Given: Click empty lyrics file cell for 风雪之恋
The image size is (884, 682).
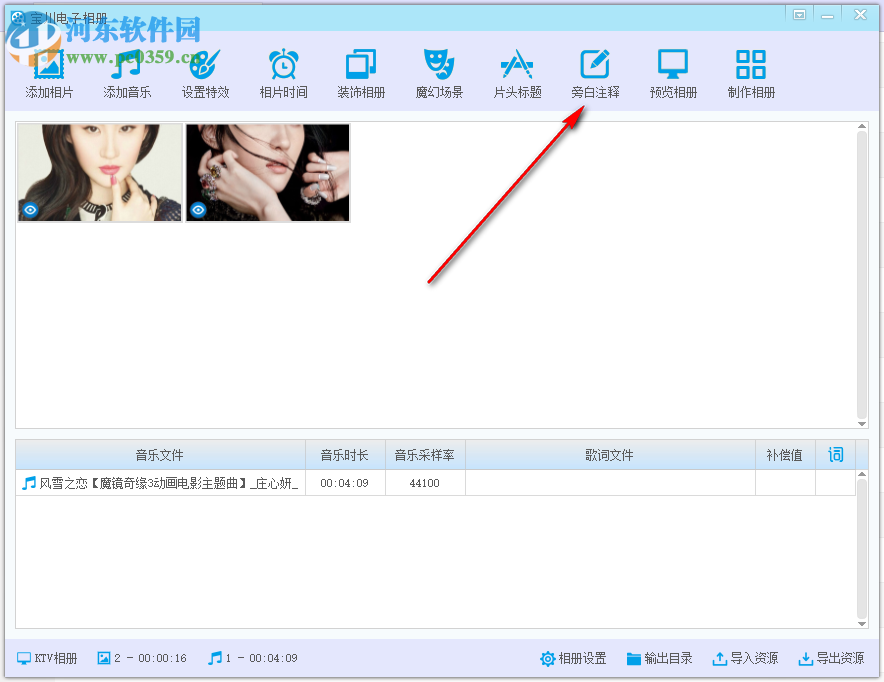Looking at the screenshot, I should (x=610, y=483).
